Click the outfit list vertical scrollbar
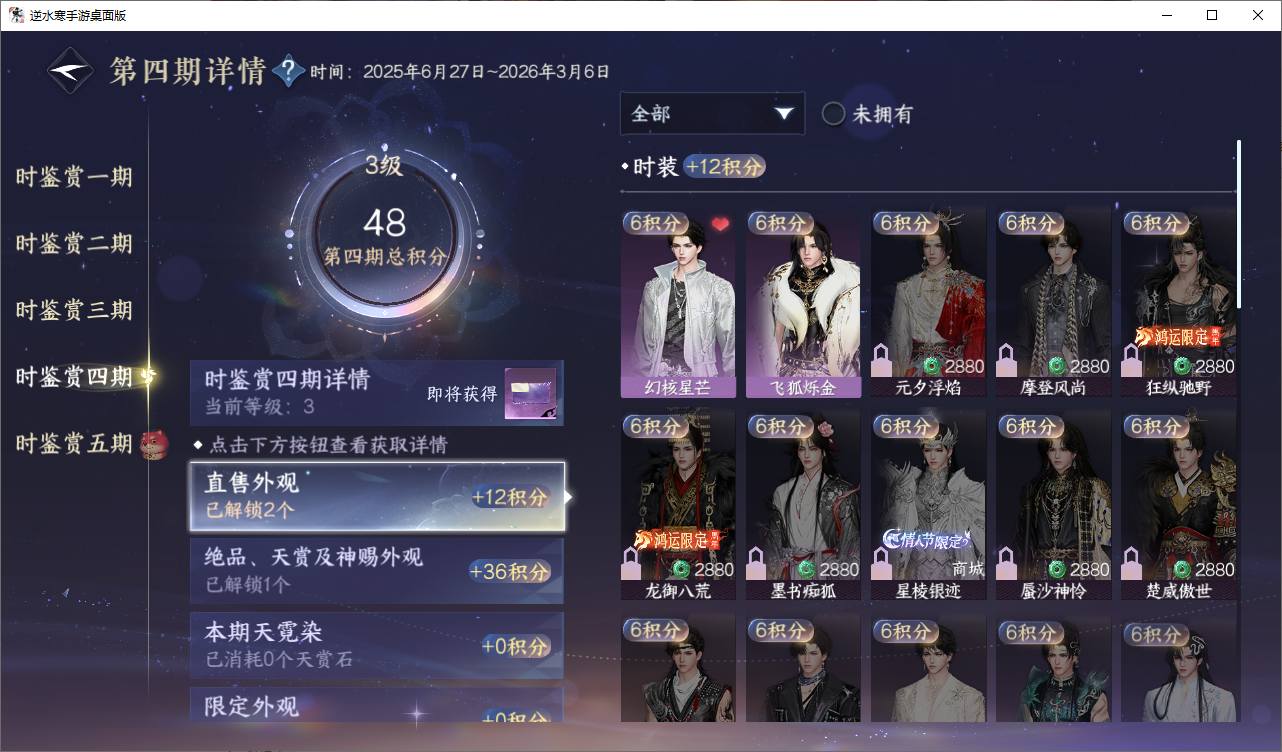The image size is (1282, 752). click(1238, 224)
